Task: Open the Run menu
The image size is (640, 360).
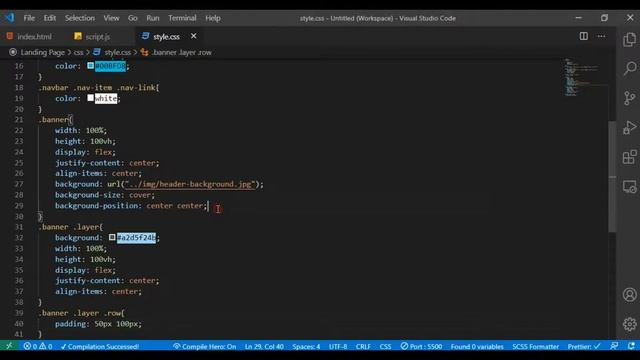Action: click(x=153, y=18)
